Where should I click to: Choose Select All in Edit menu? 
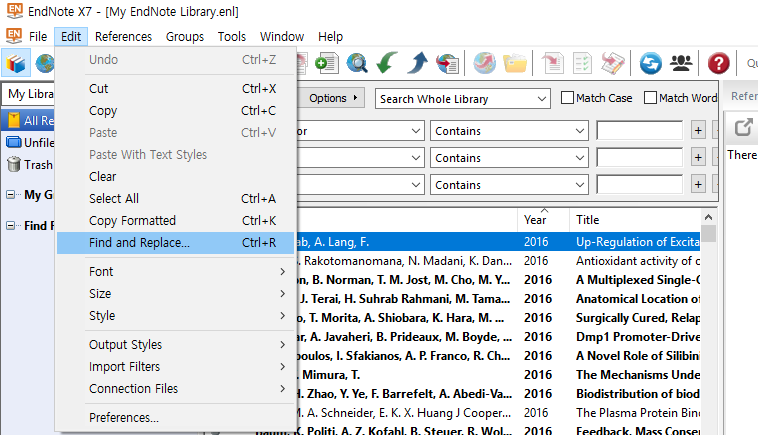(175, 199)
